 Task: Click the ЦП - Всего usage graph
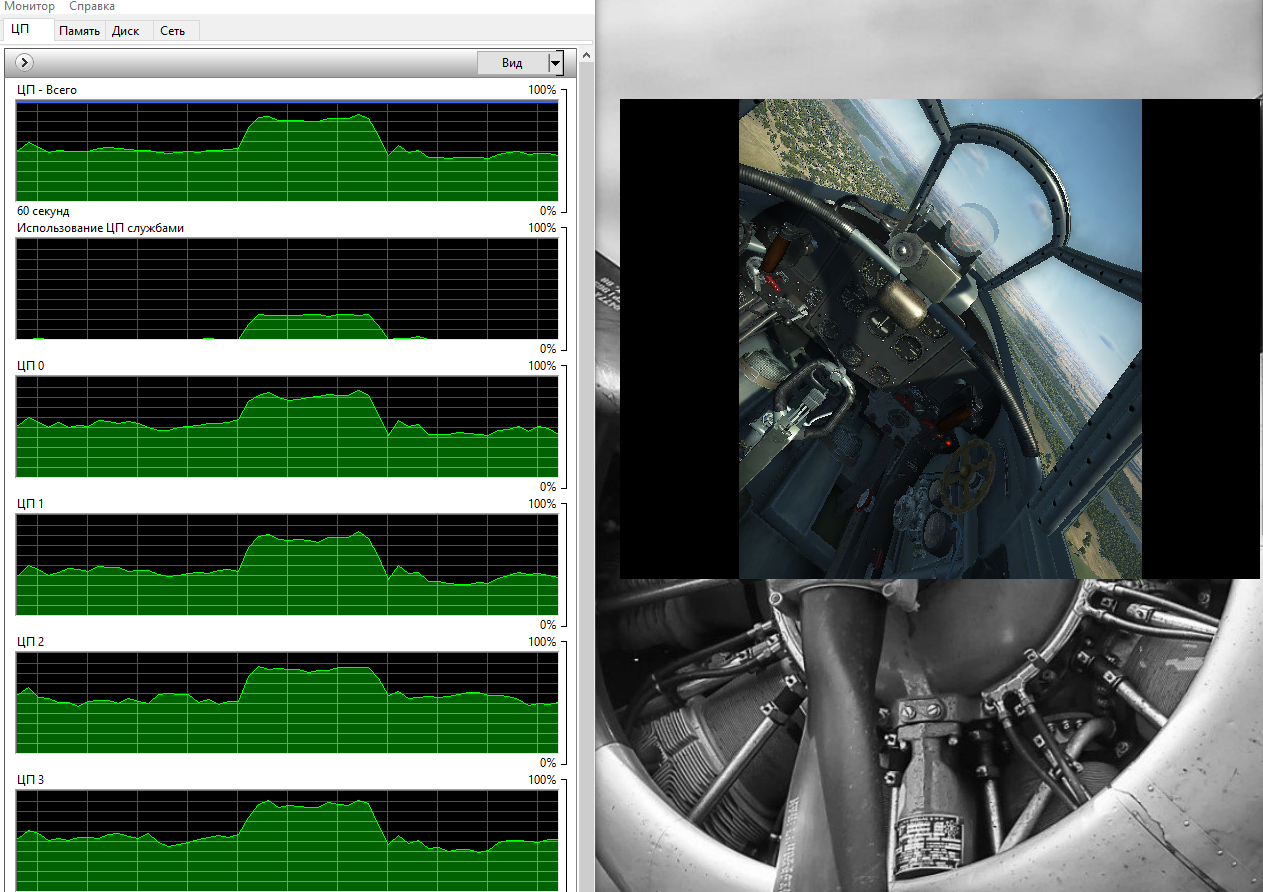pos(287,151)
